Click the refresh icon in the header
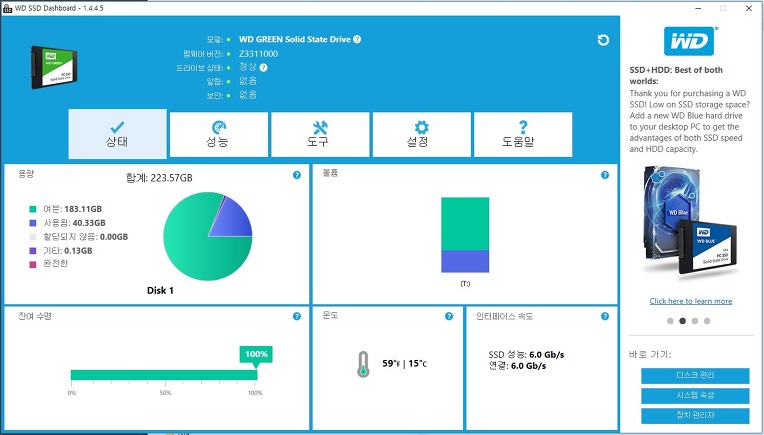Image resolution: width=764 pixels, height=435 pixels. 603,40
